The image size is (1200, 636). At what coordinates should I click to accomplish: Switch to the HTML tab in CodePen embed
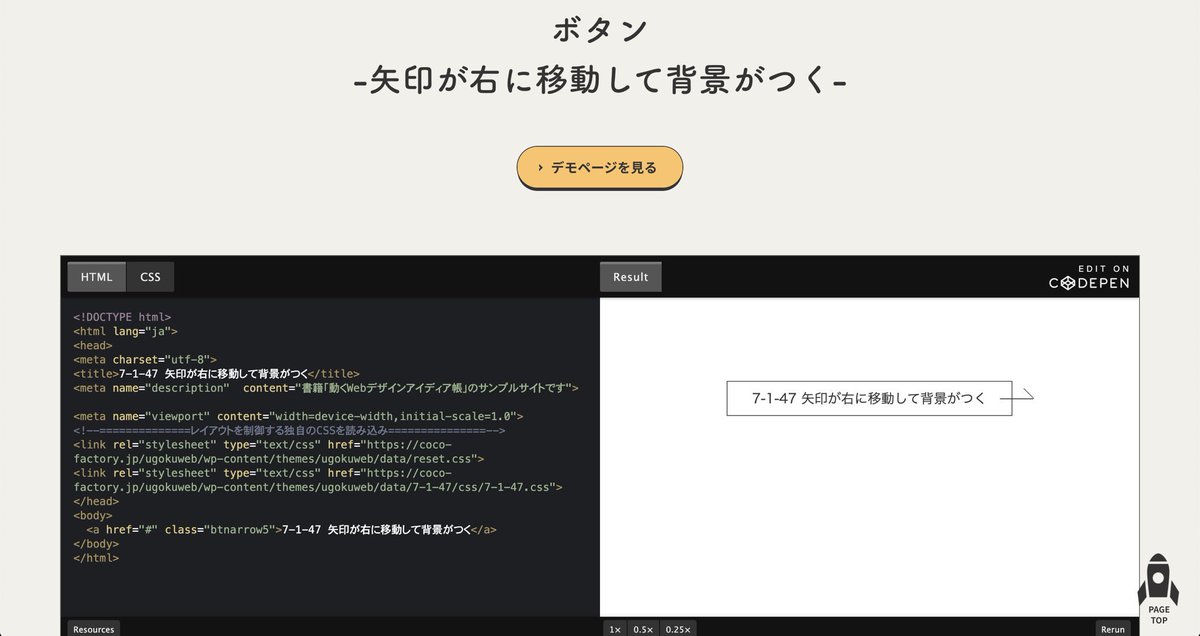[97, 277]
